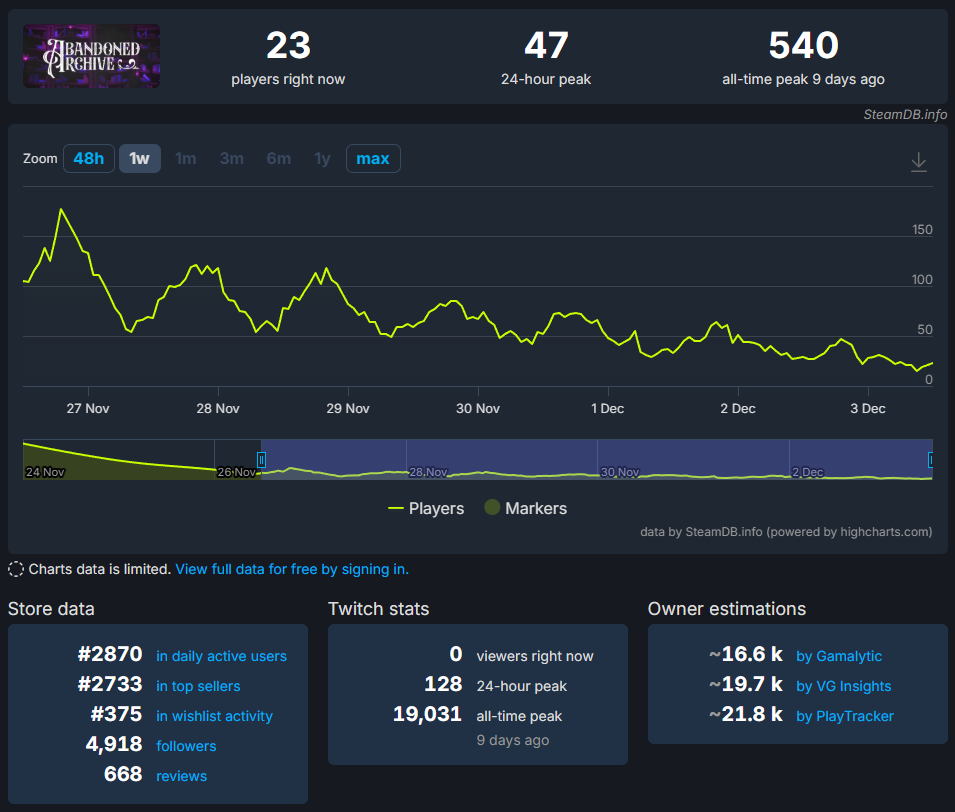Click the '30 Nov' x-axis label
Viewport: 955px width, 812px height.
point(478,408)
